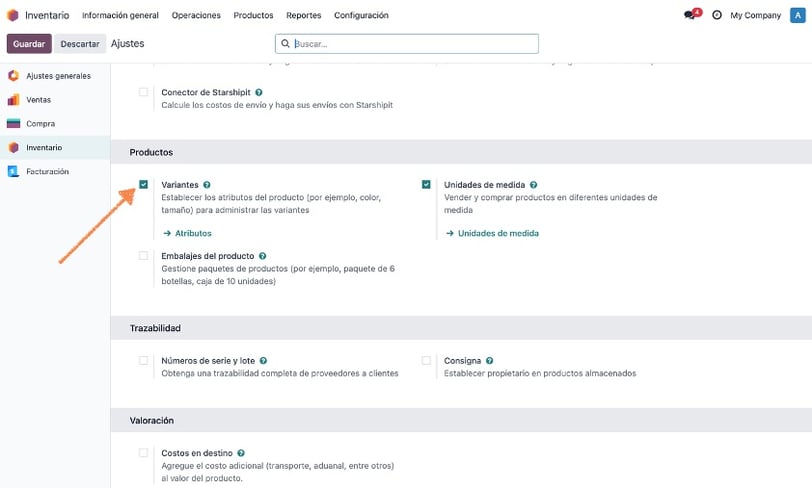
Task: Click the Consigna help question icon
Action: click(490, 360)
